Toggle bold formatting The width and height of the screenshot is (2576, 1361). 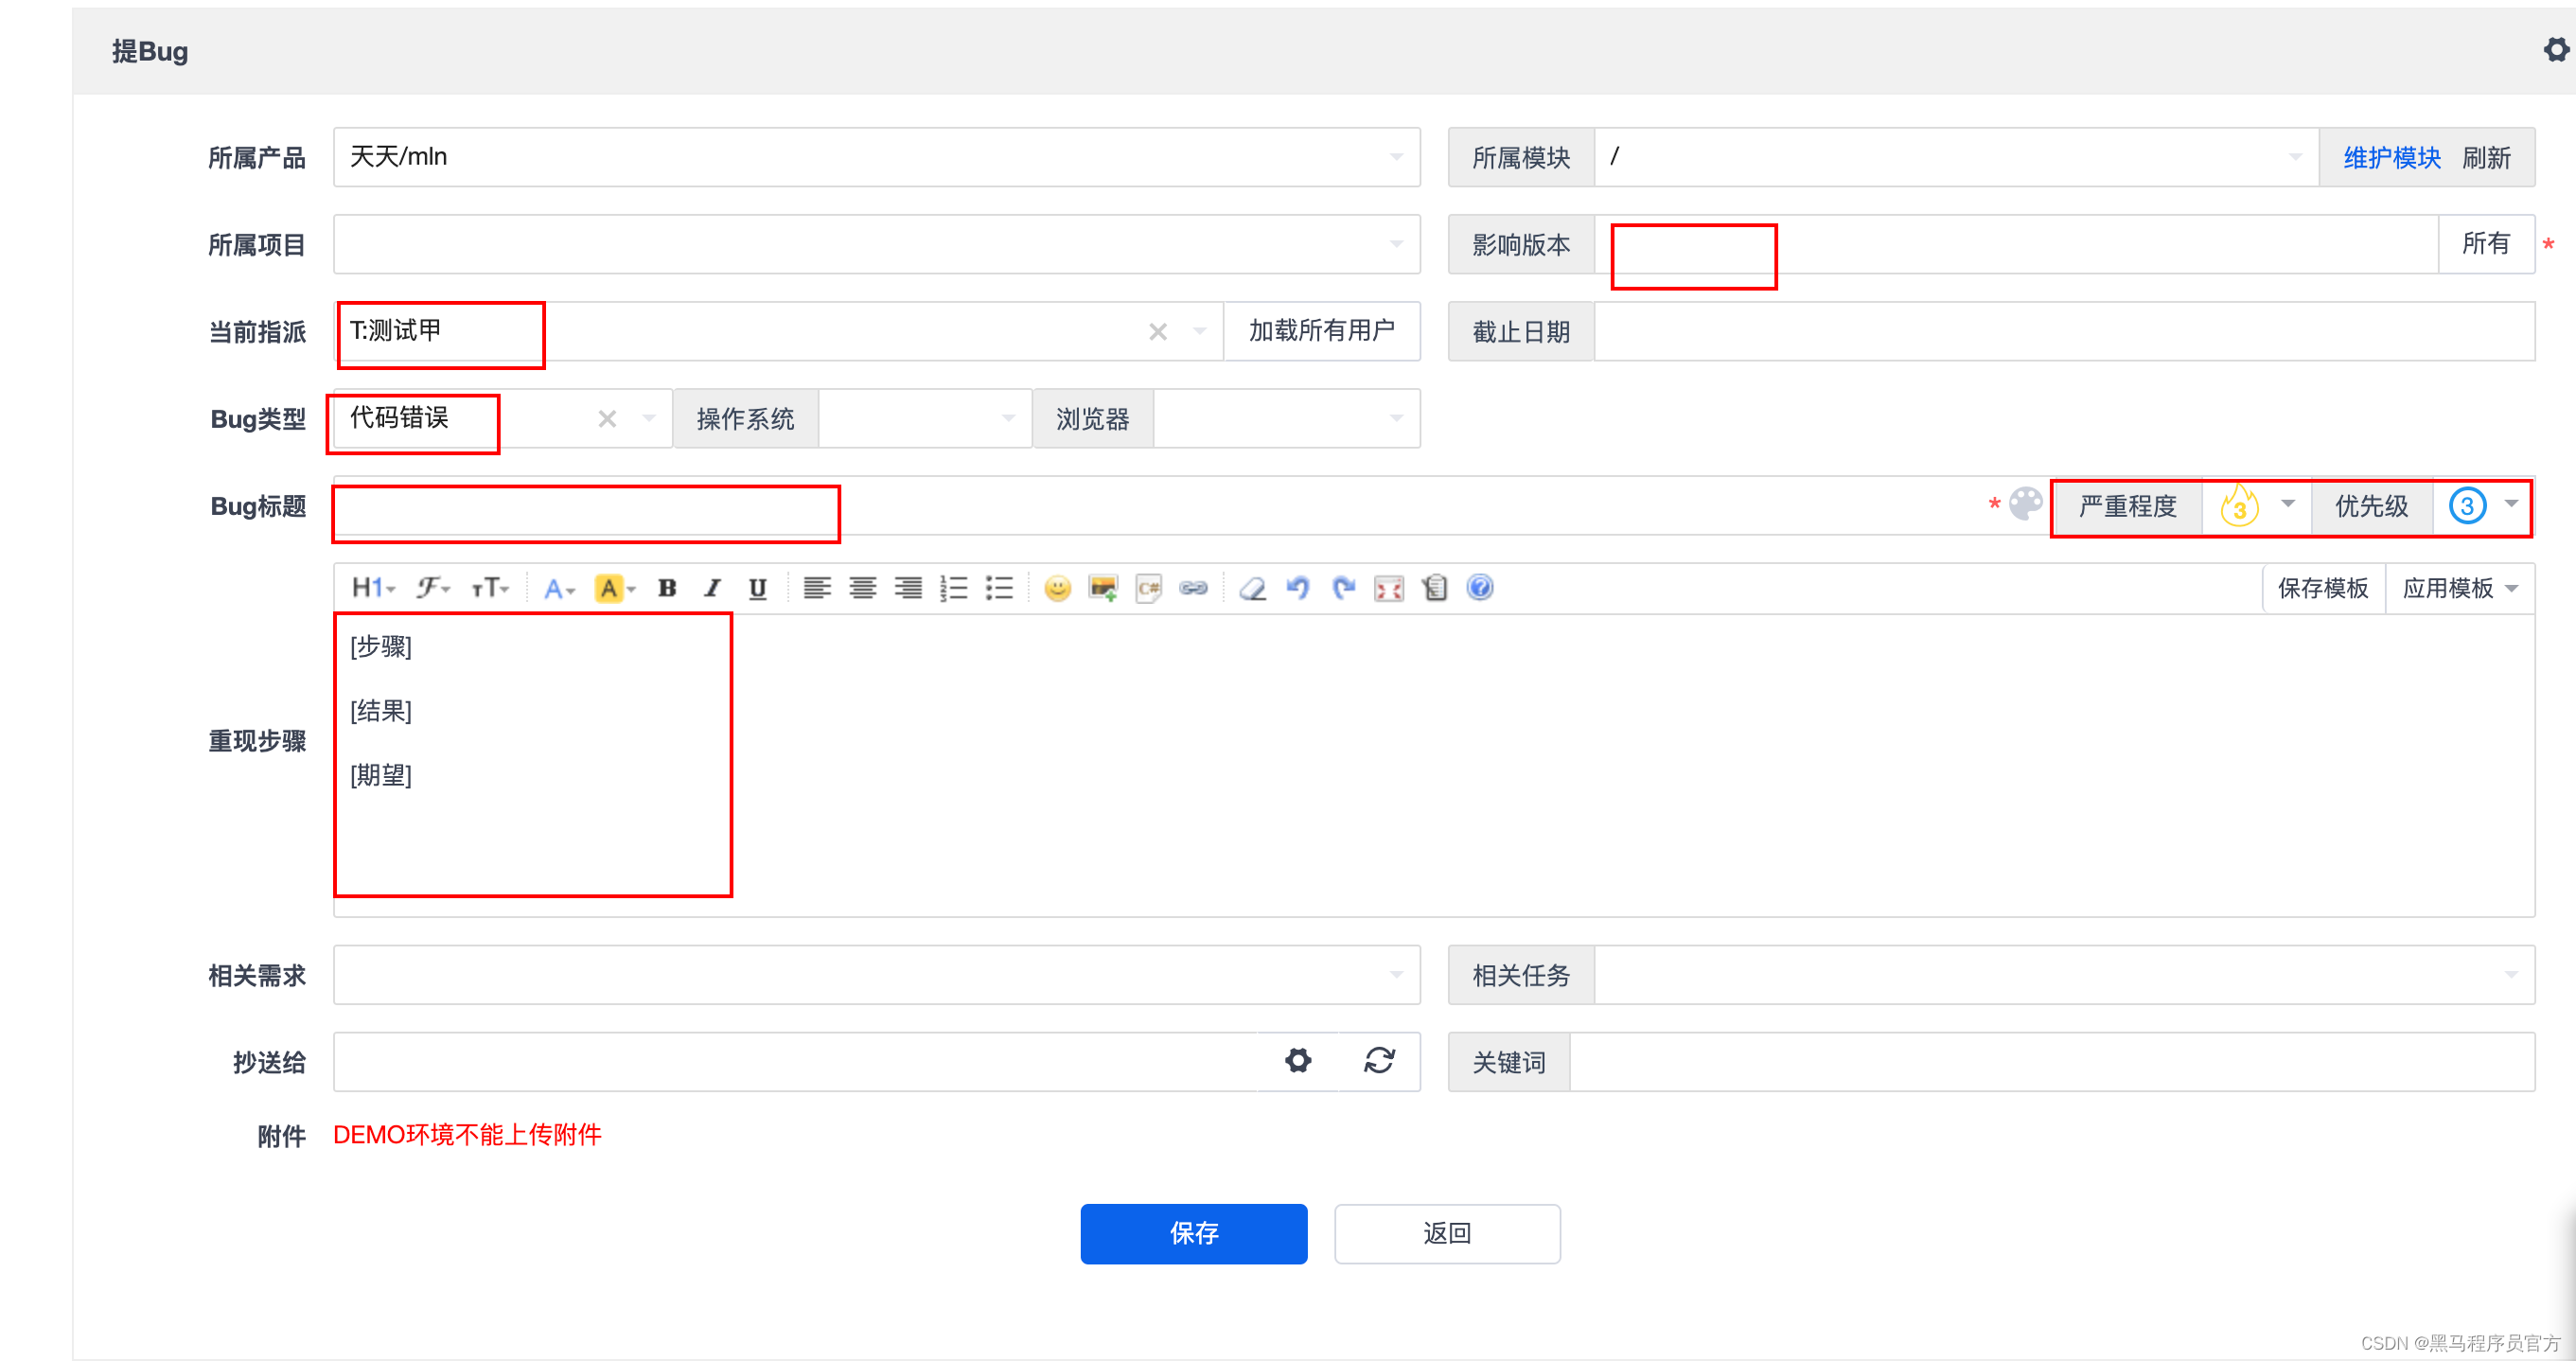click(x=667, y=588)
